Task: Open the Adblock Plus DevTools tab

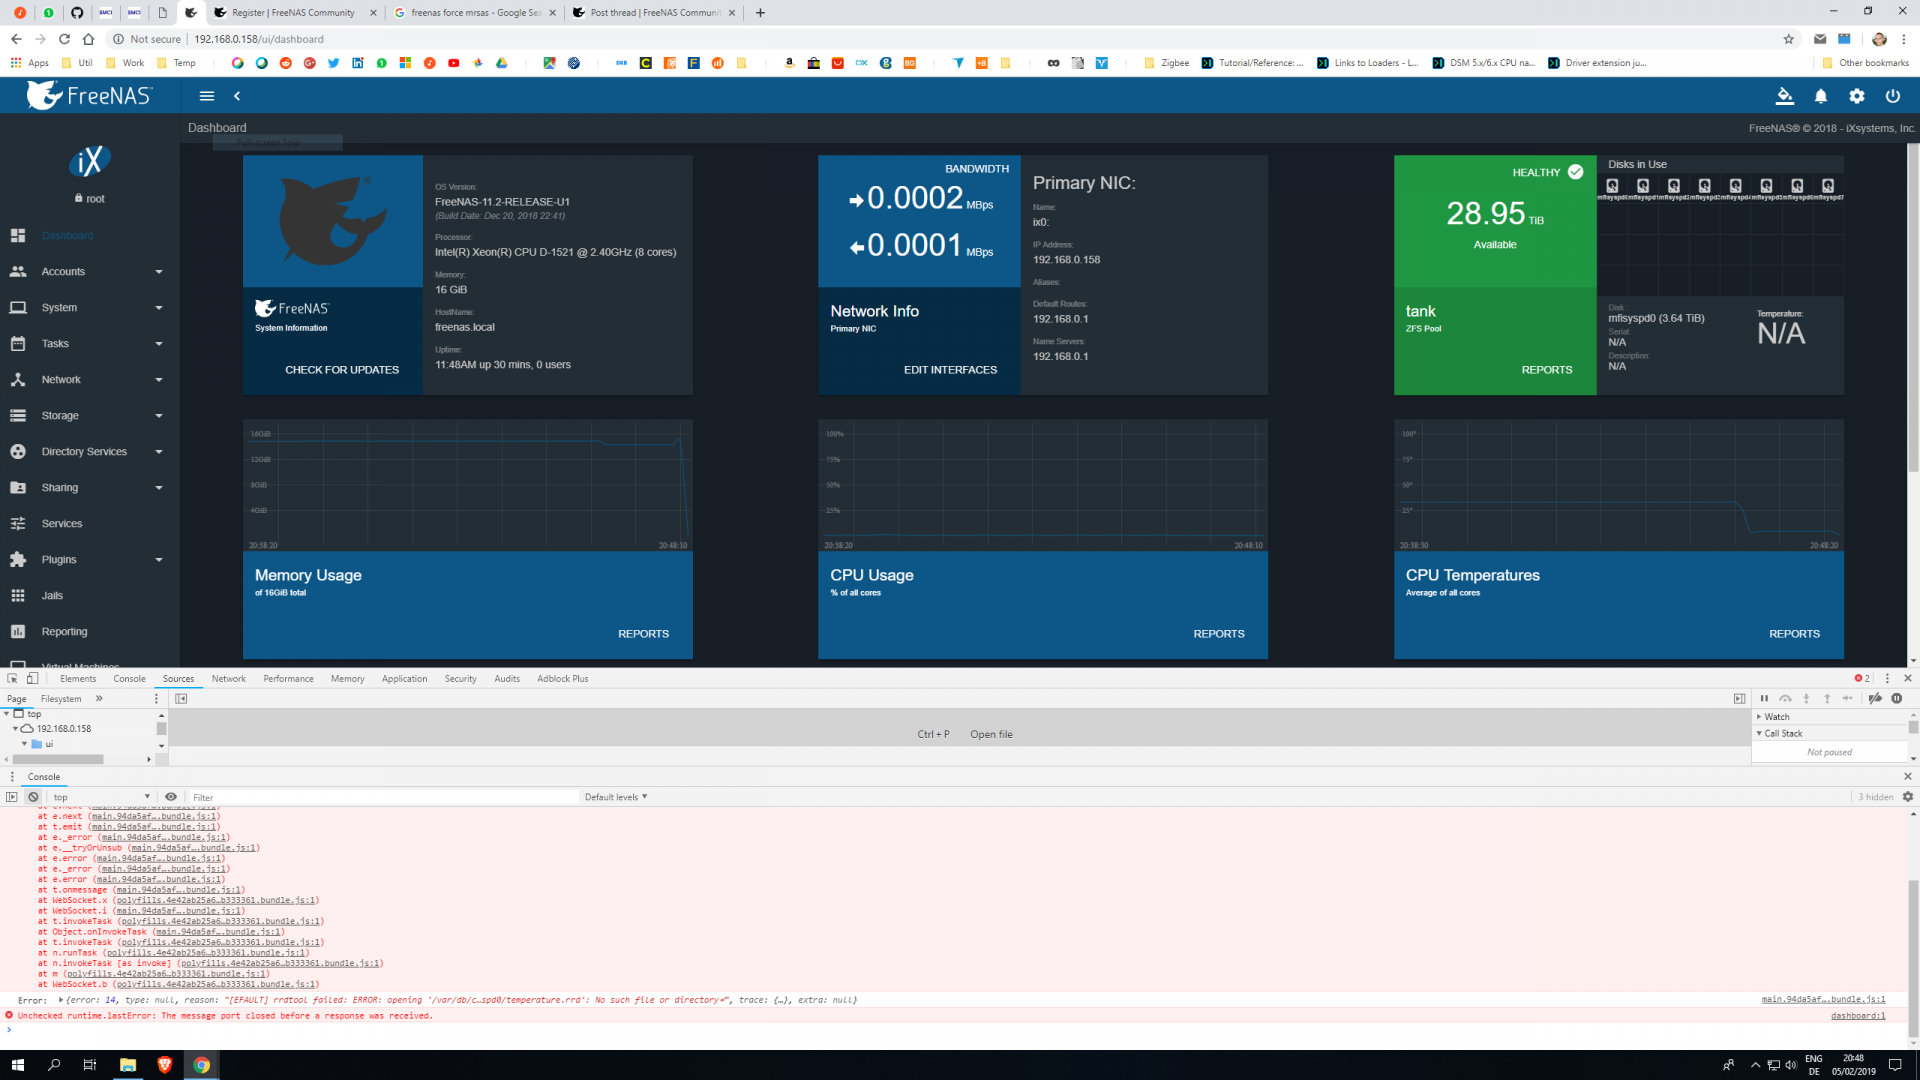Action: [562, 679]
